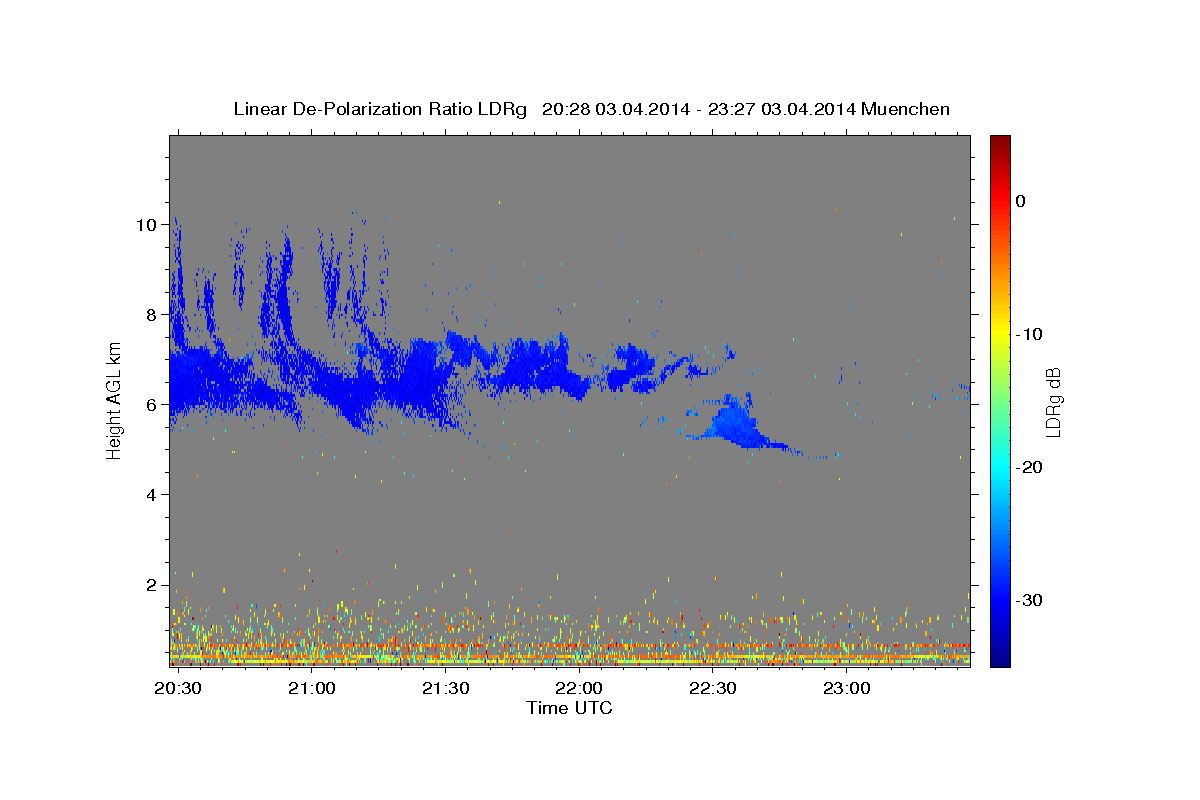Click the 21:30 time tick label
Viewport: 1200px width, 800px height.
[x=445, y=689]
